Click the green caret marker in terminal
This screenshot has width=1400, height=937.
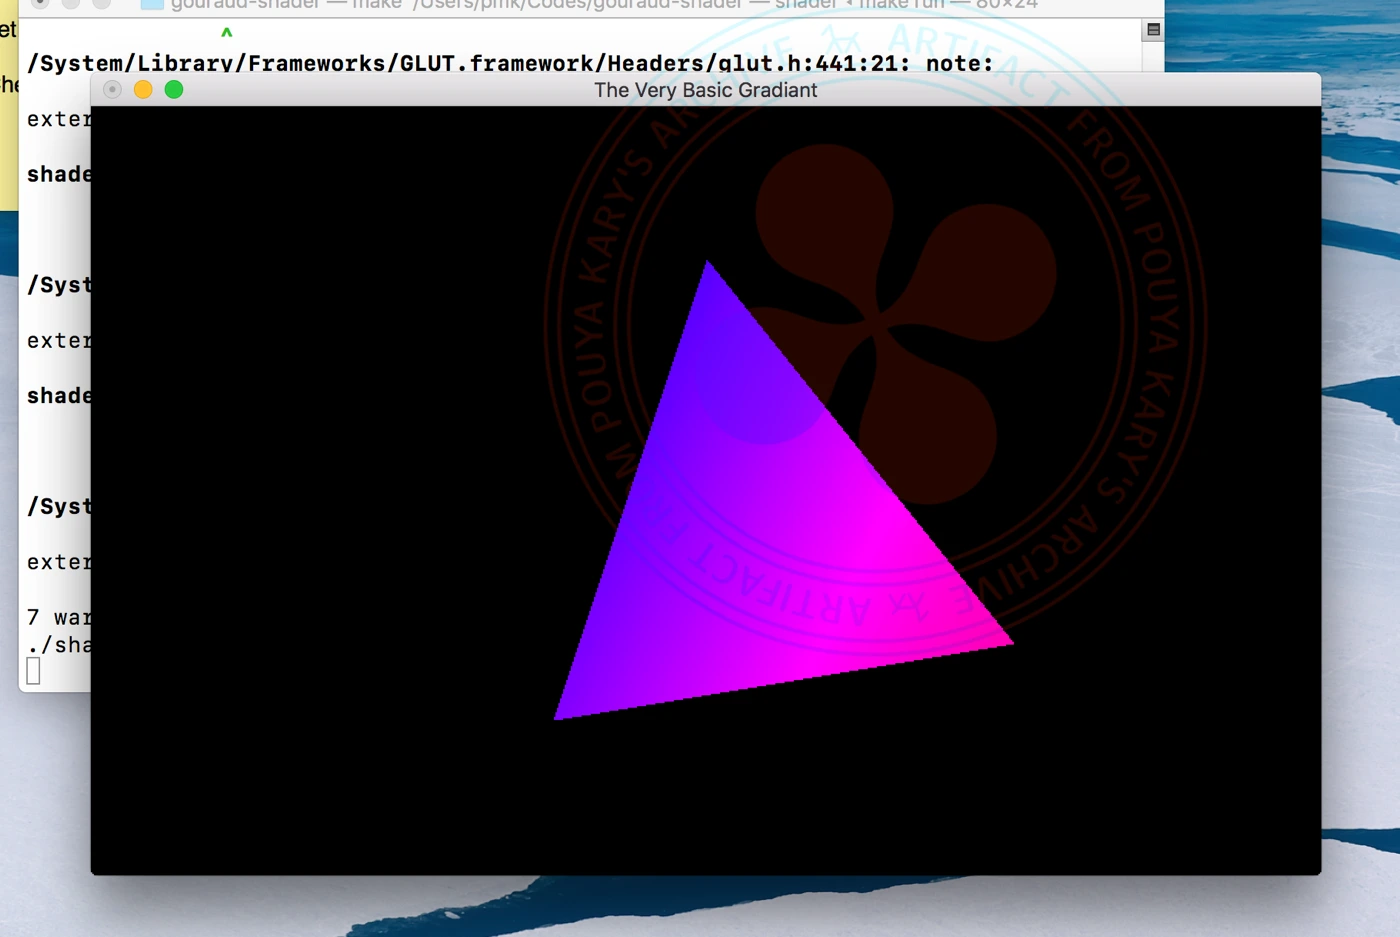tap(227, 33)
